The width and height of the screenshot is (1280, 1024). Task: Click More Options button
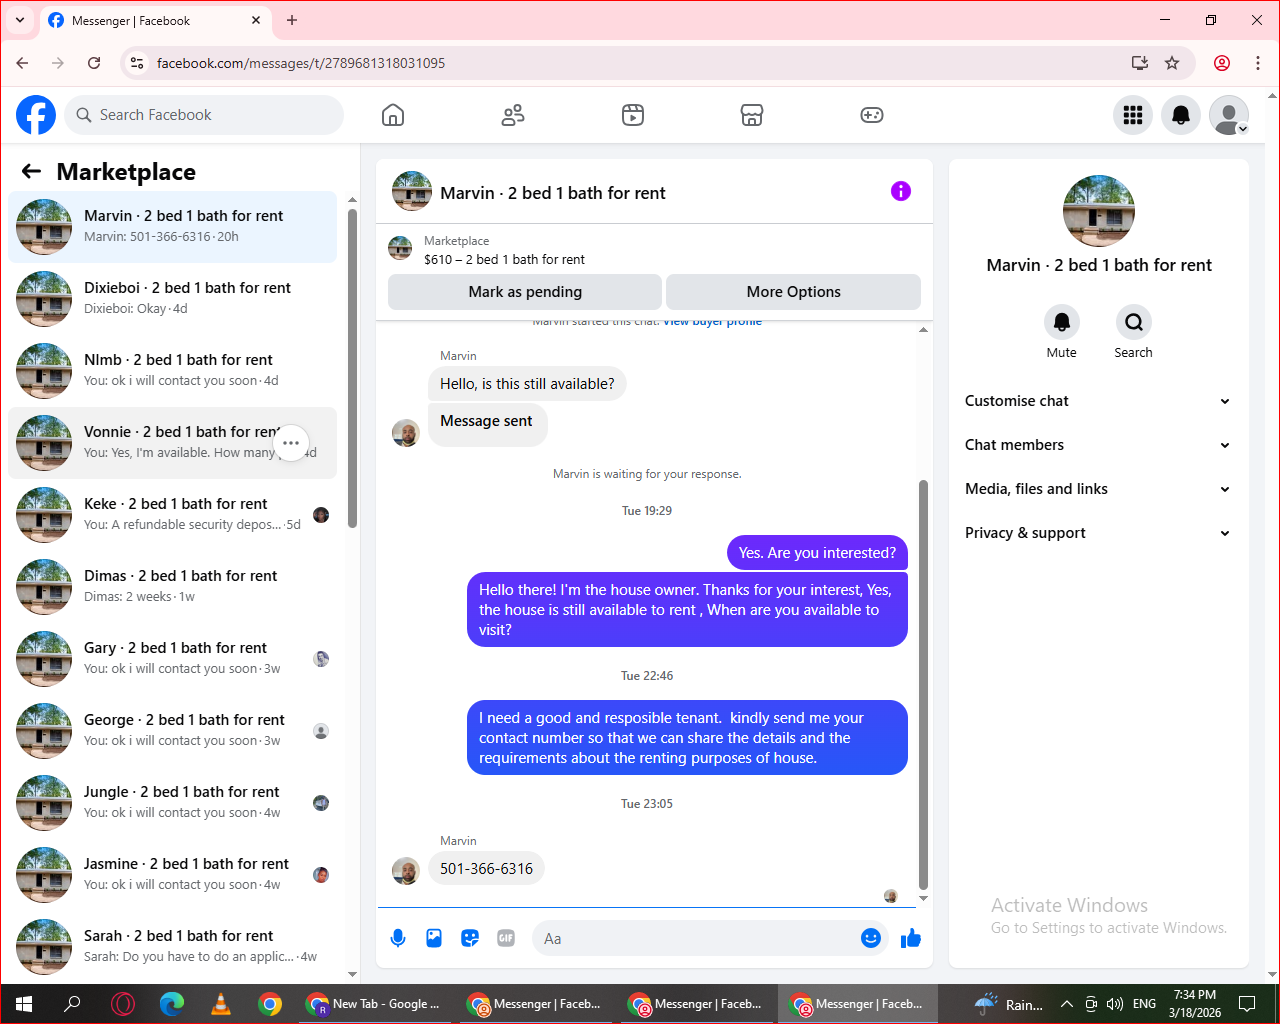pyautogui.click(x=793, y=292)
